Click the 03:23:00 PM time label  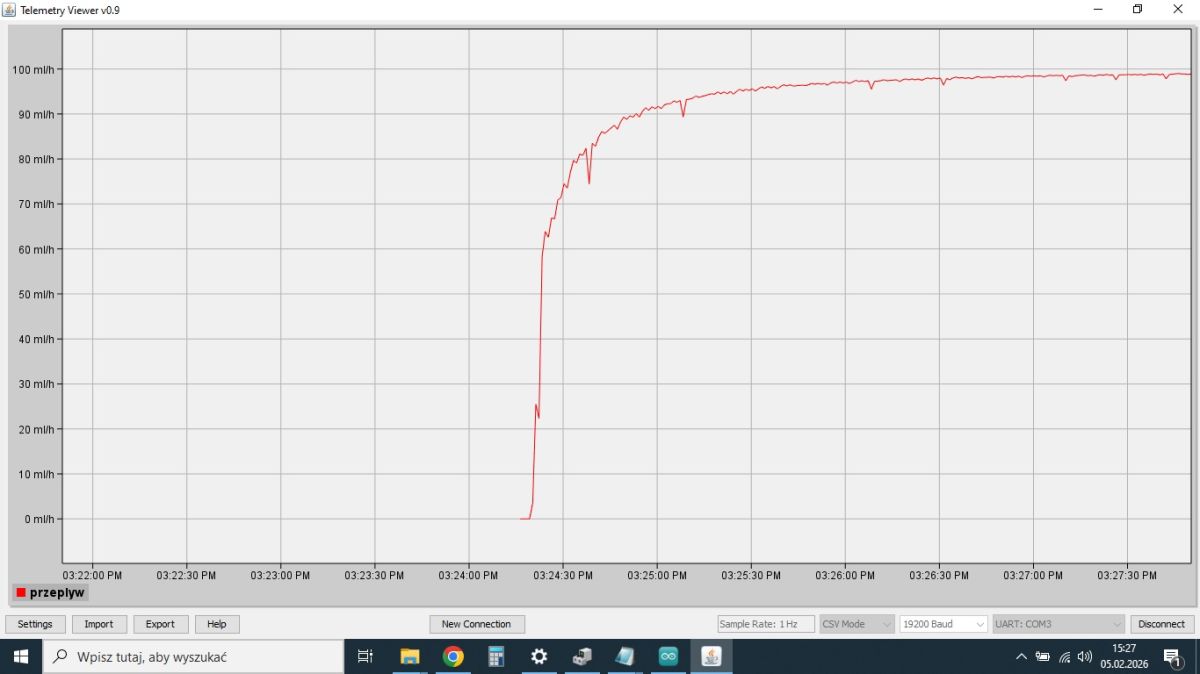pyautogui.click(x=280, y=575)
